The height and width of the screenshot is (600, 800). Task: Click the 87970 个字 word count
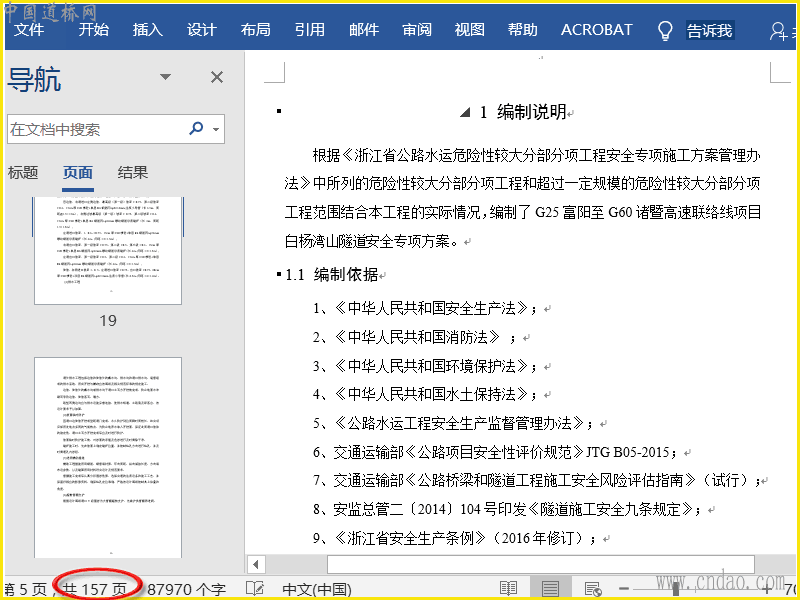point(186,589)
